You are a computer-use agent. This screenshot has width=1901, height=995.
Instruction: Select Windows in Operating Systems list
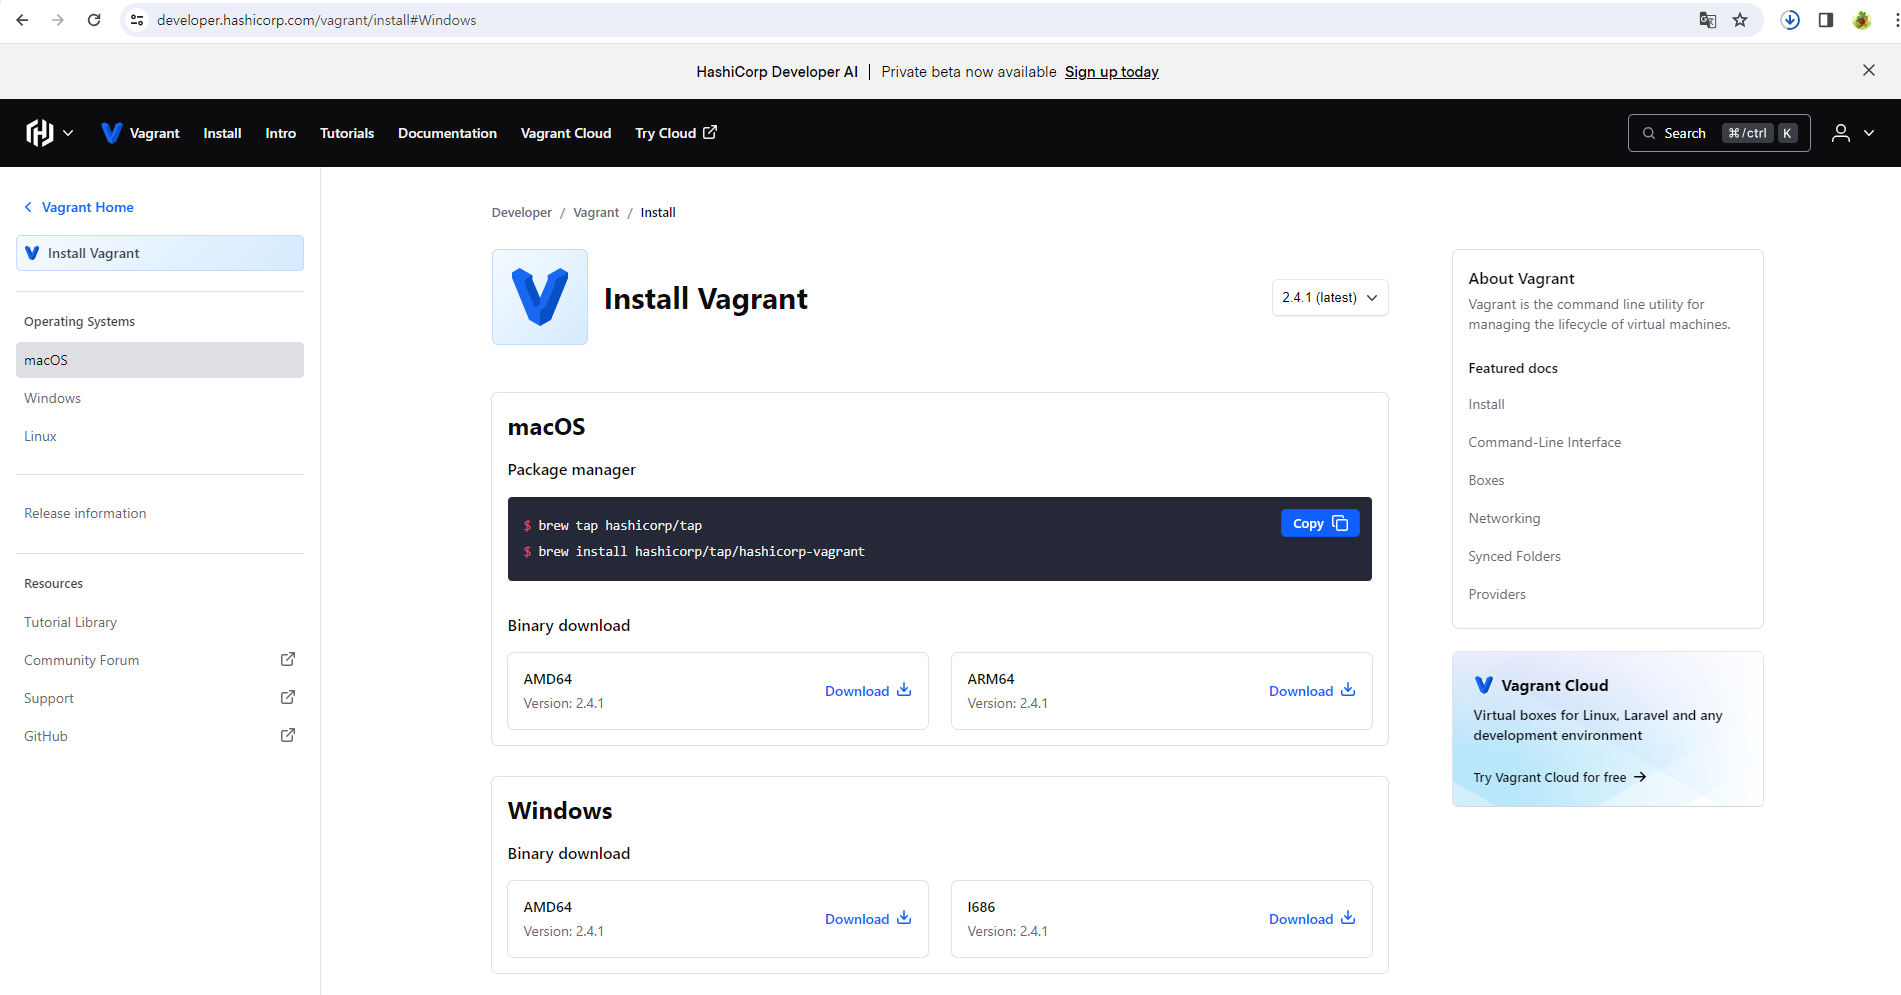[160, 398]
